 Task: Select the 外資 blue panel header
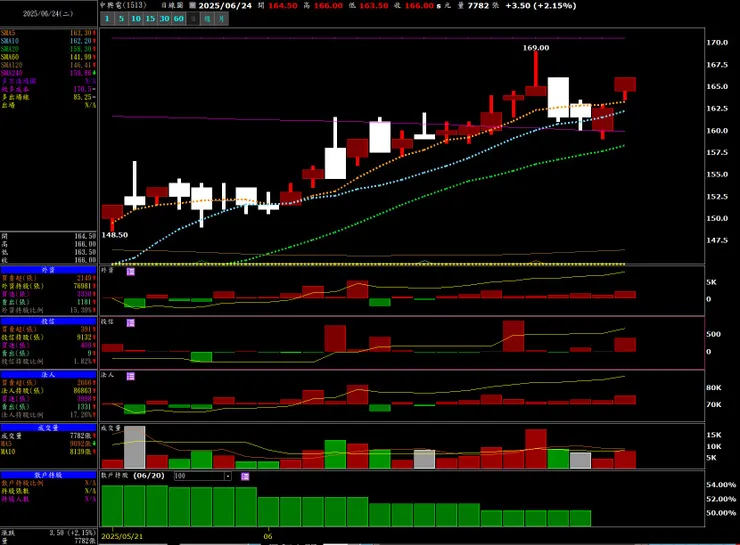click(48, 270)
